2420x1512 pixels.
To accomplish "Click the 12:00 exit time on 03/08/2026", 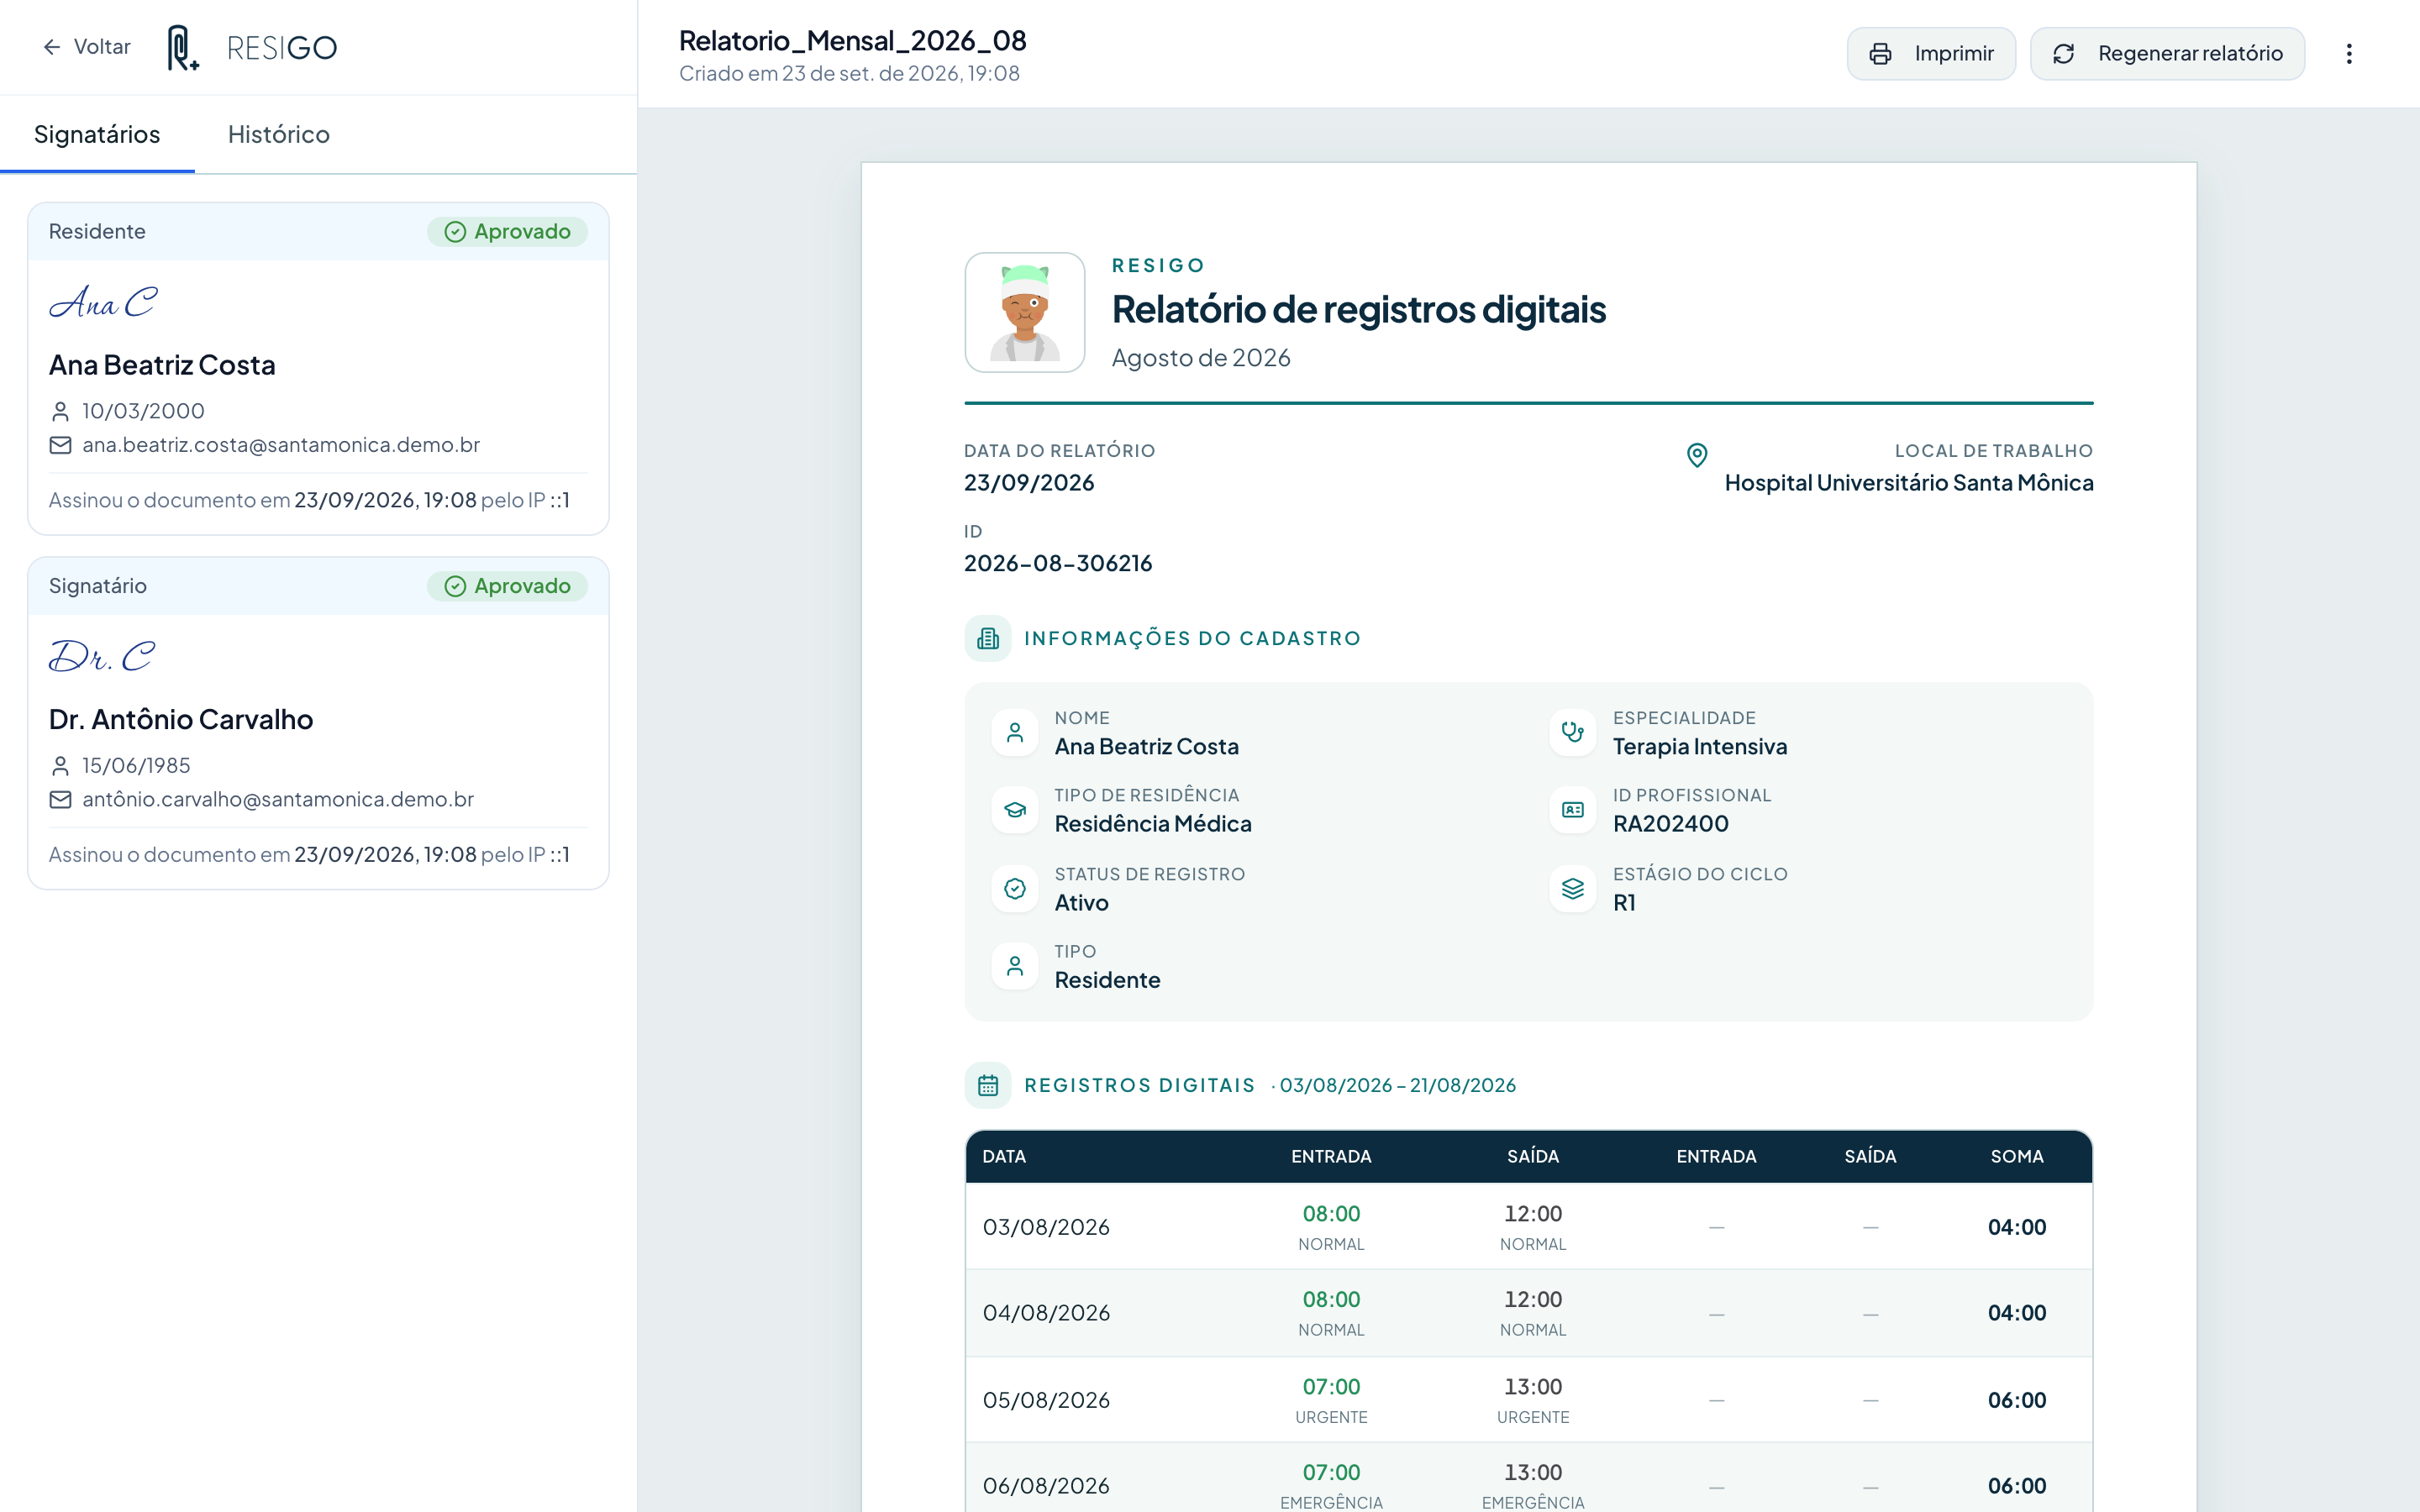I will (1533, 1214).
